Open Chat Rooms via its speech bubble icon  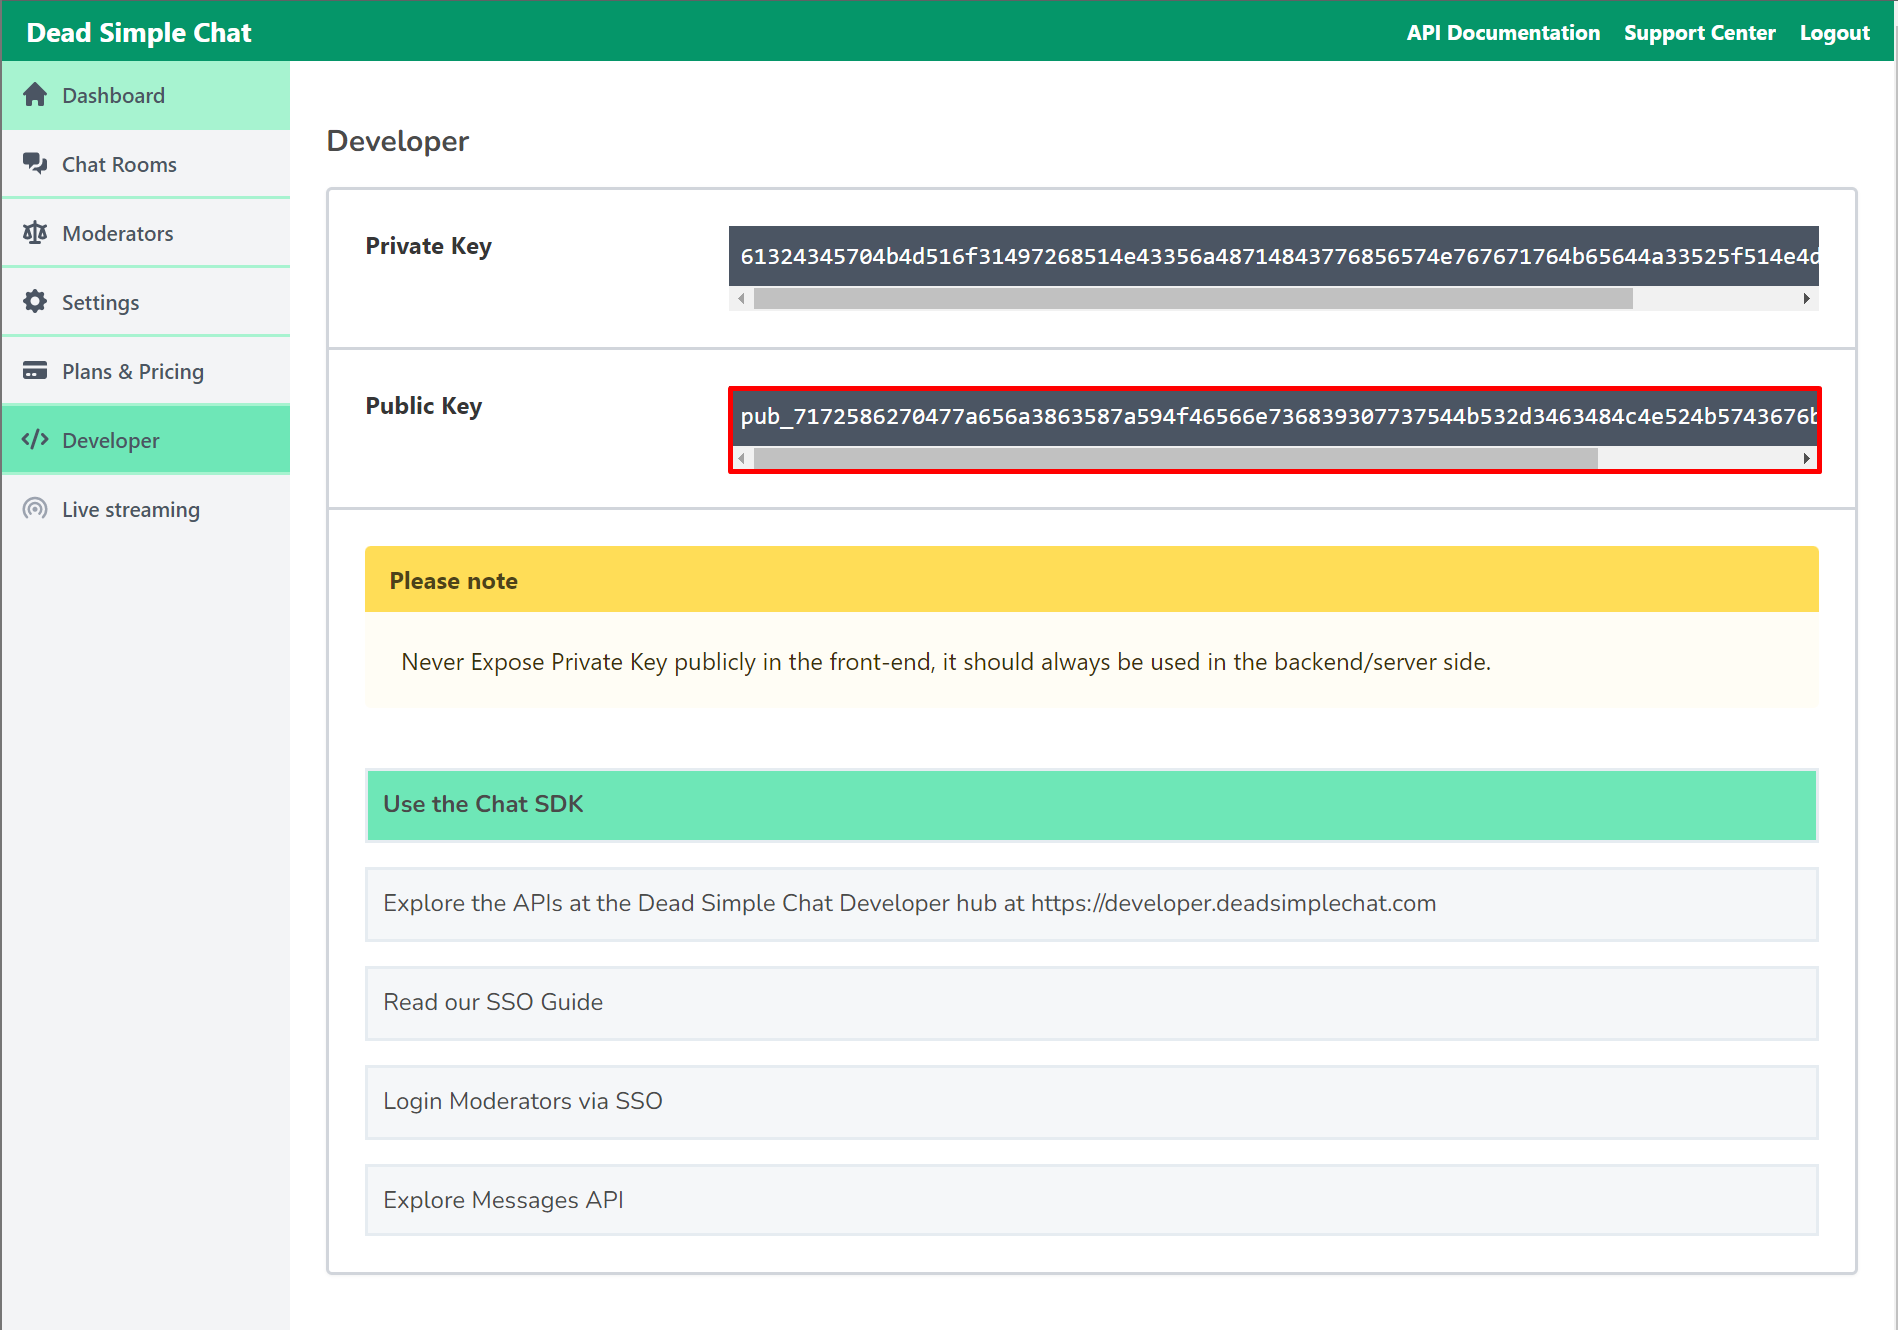coord(36,163)
